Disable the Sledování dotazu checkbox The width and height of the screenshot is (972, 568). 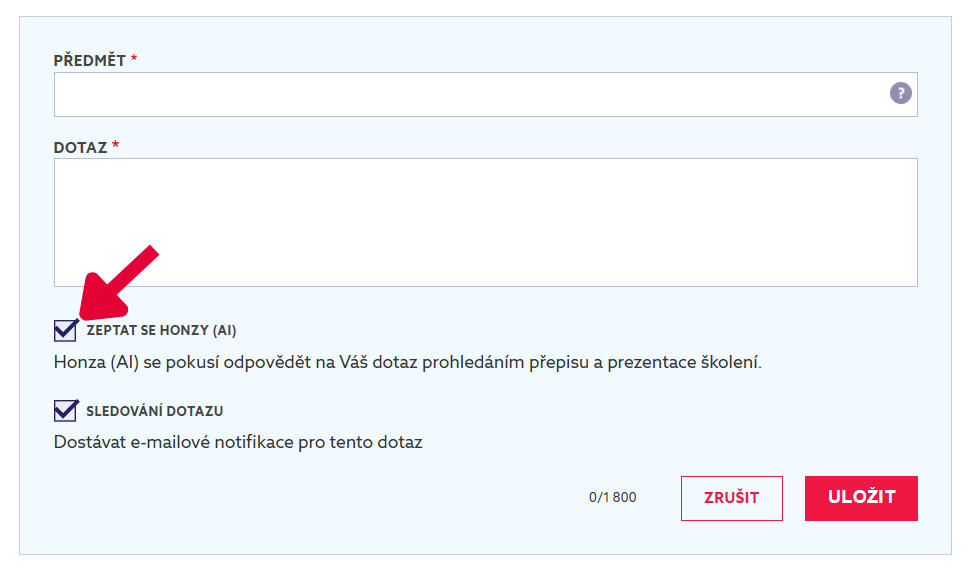[x=65, y=410]
